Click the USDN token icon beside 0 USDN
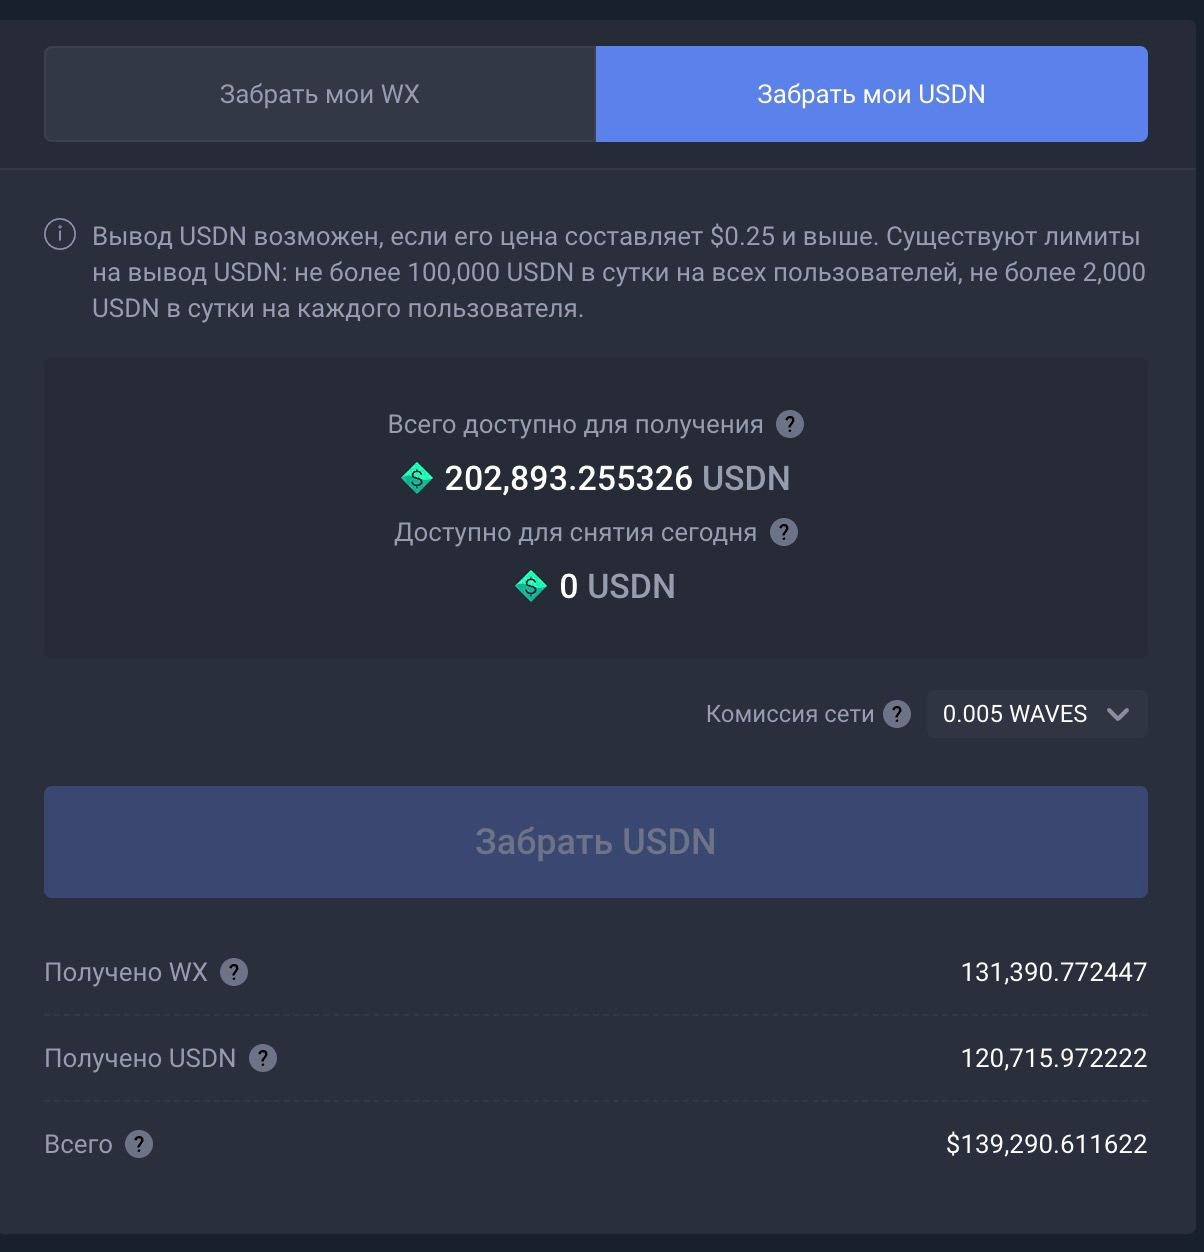The image size is (1204, 1252). tap(531, 586)
